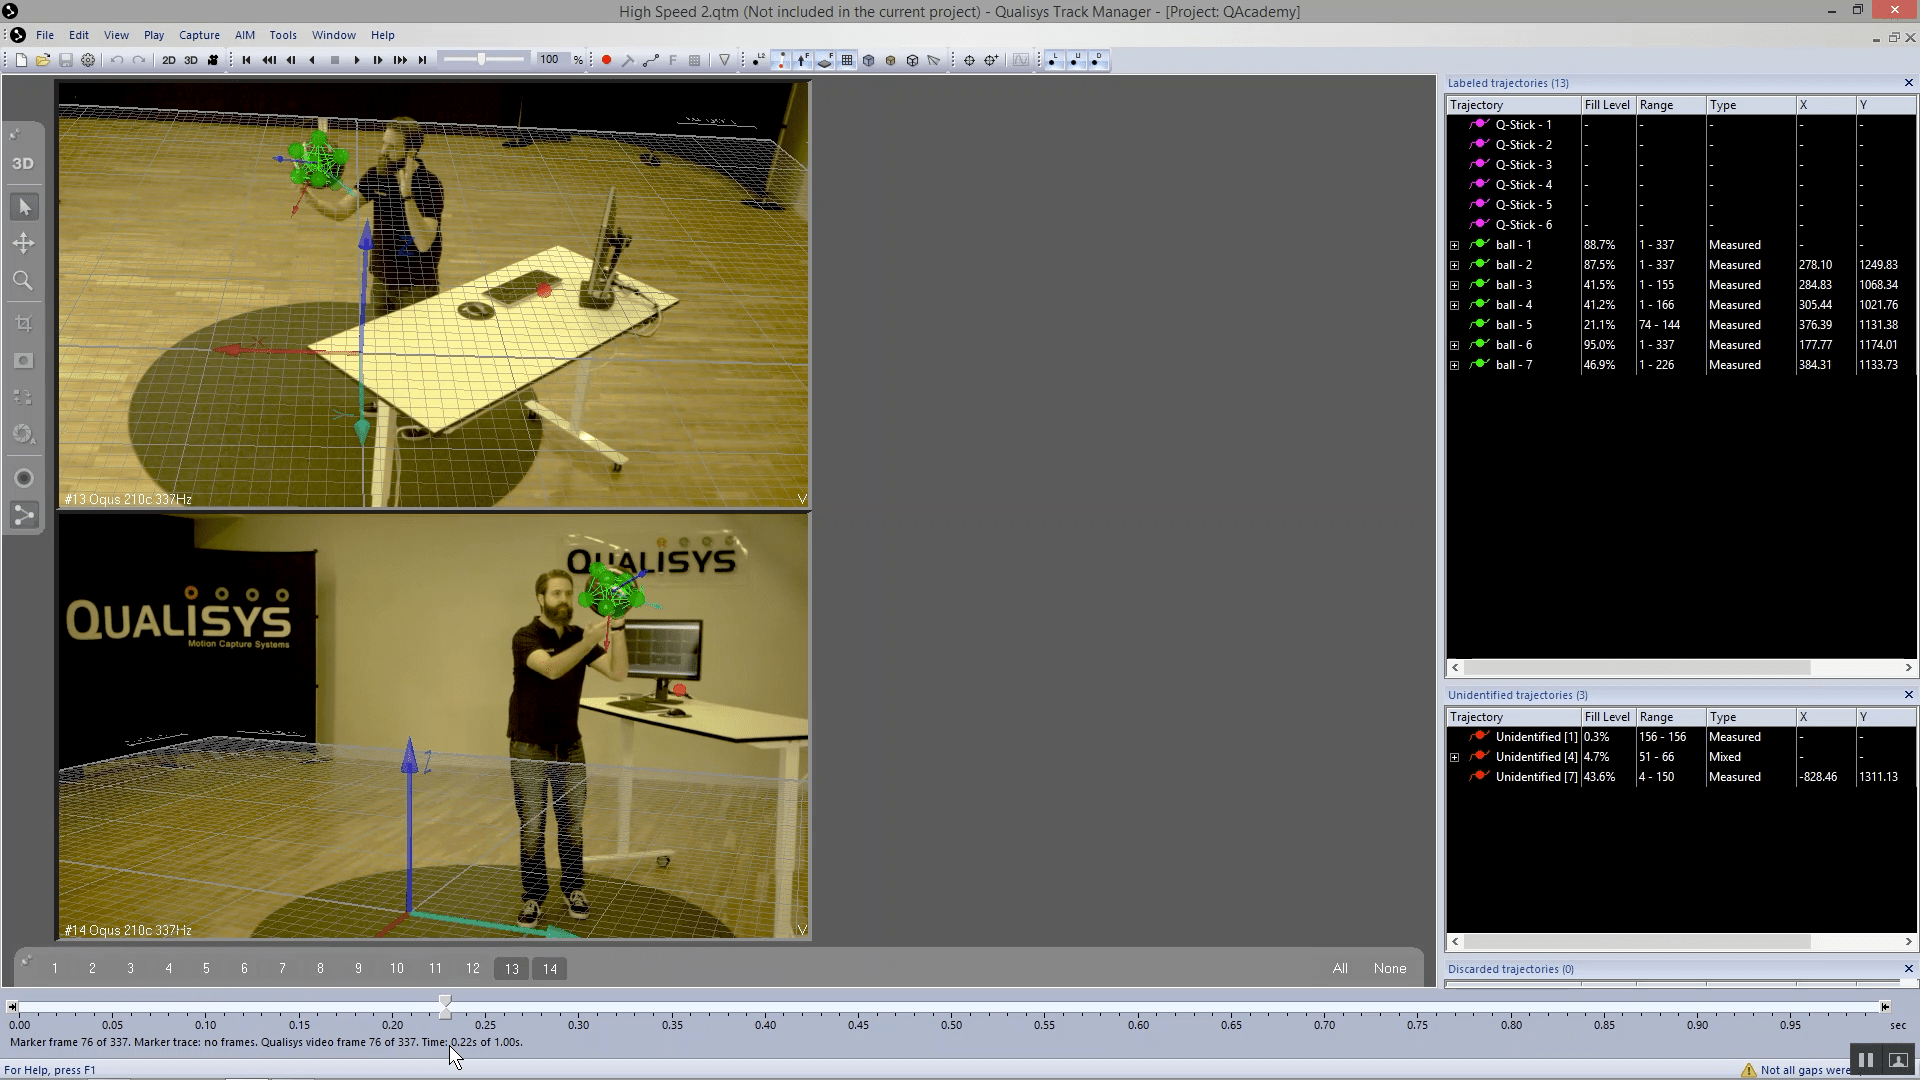Switch to 3D view in the top toolbar
Screen dimensions: 1920x1080
click(x=190, y=60)
